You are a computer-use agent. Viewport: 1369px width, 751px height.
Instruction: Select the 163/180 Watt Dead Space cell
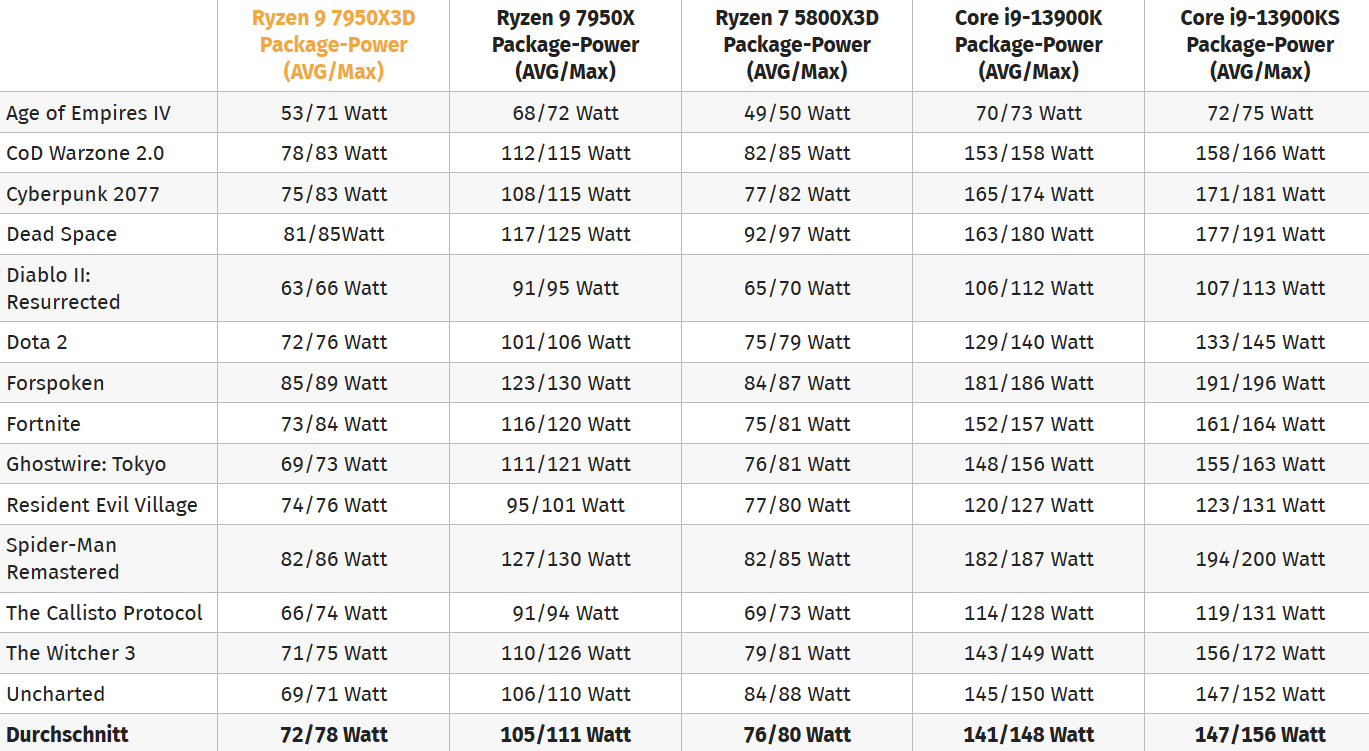[1028, 234]
